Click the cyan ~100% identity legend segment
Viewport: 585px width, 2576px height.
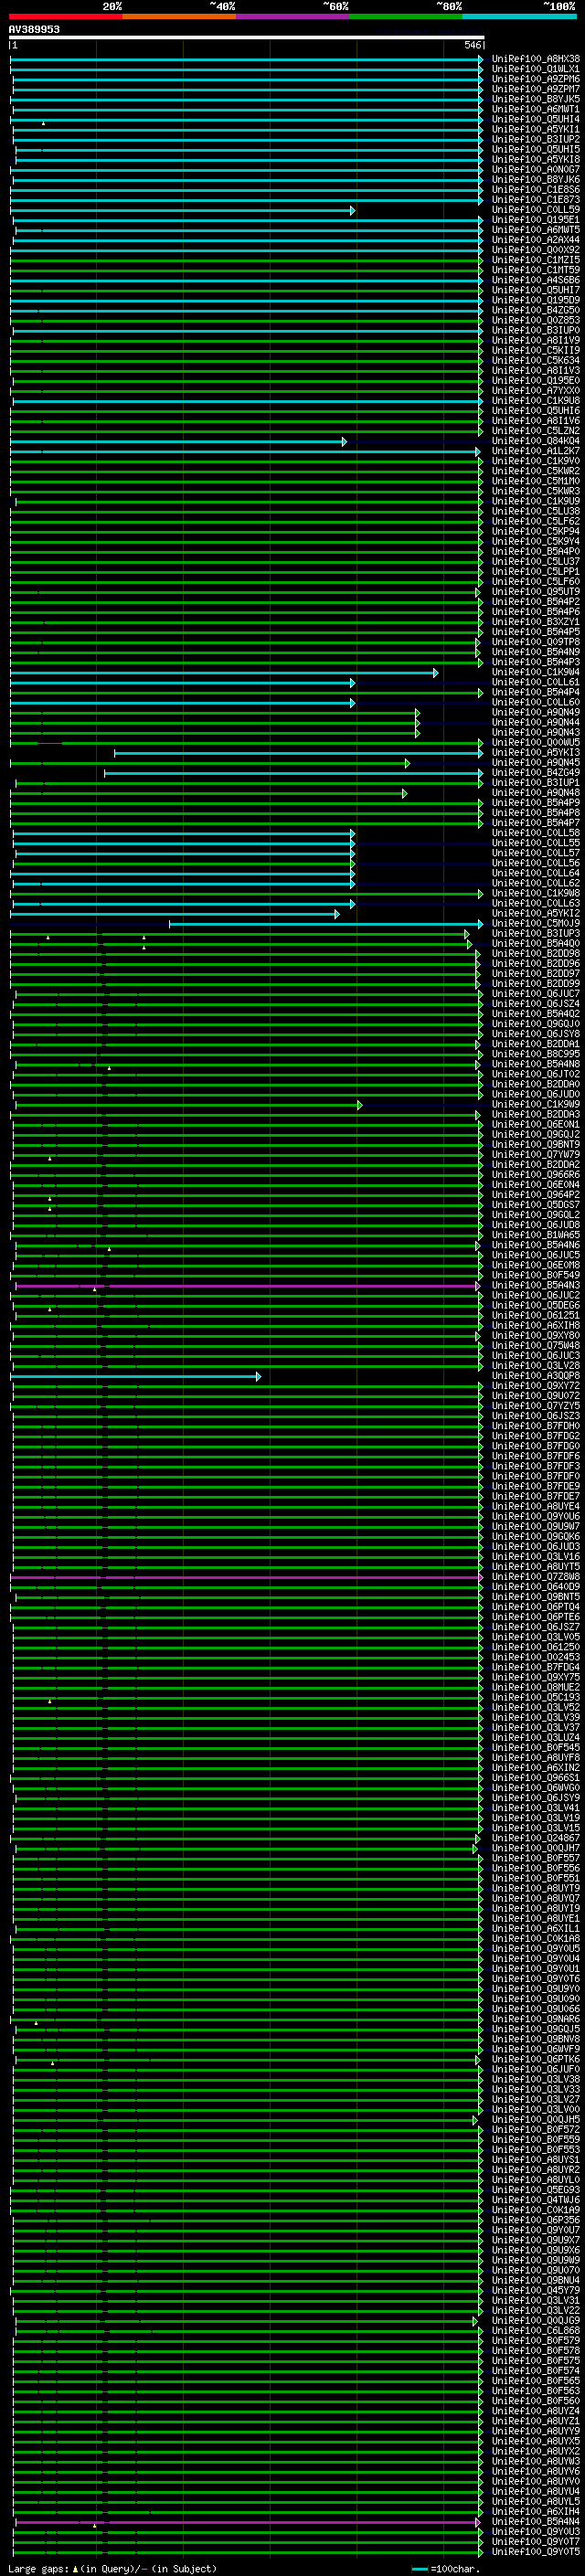[x=519, y=16]
